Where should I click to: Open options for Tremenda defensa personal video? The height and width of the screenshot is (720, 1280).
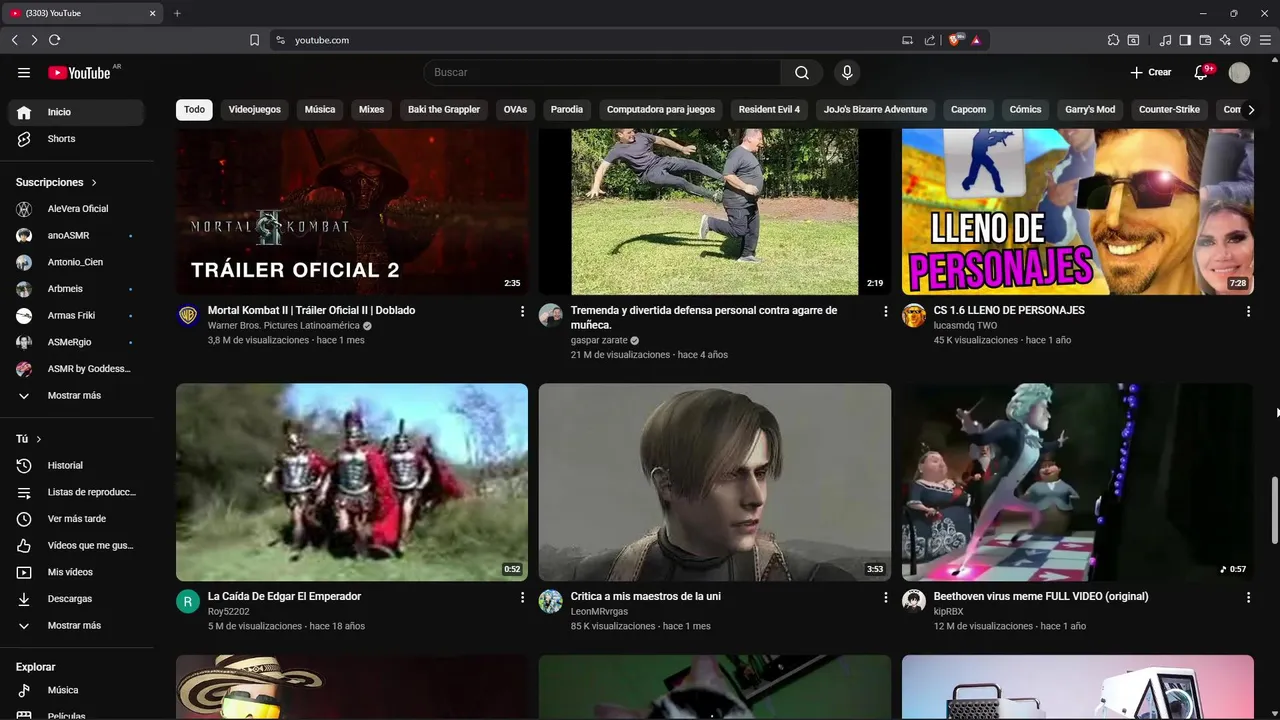point(885,312)
